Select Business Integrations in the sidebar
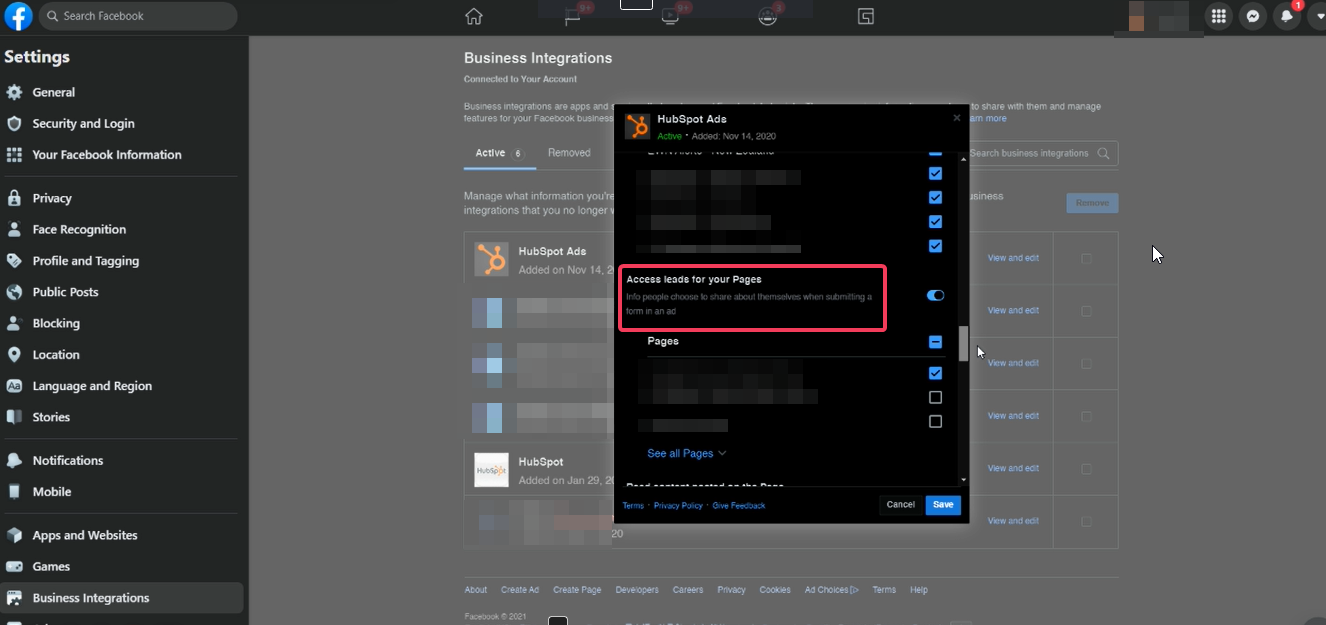 click(x=121, y=598)
